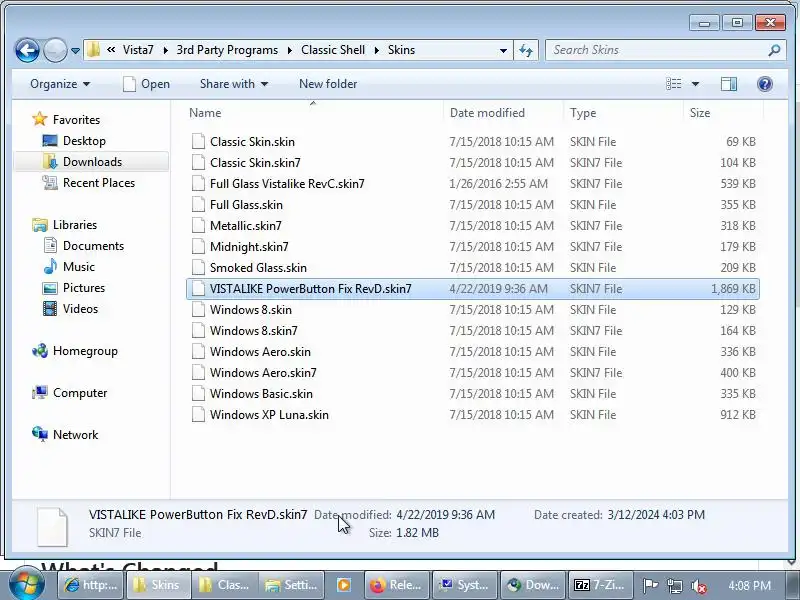Click the details pane Date modified value

coord(445,515)
